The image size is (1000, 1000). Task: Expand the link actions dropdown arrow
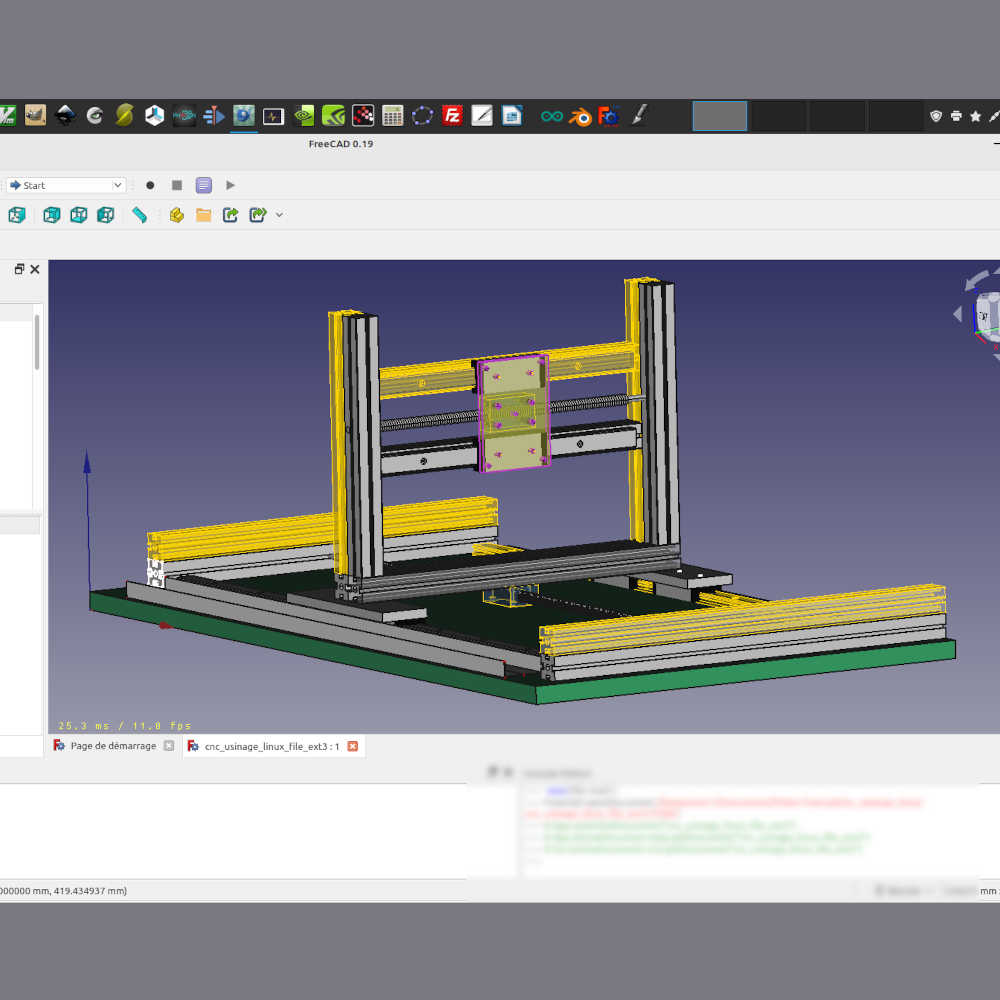point(279,215)
